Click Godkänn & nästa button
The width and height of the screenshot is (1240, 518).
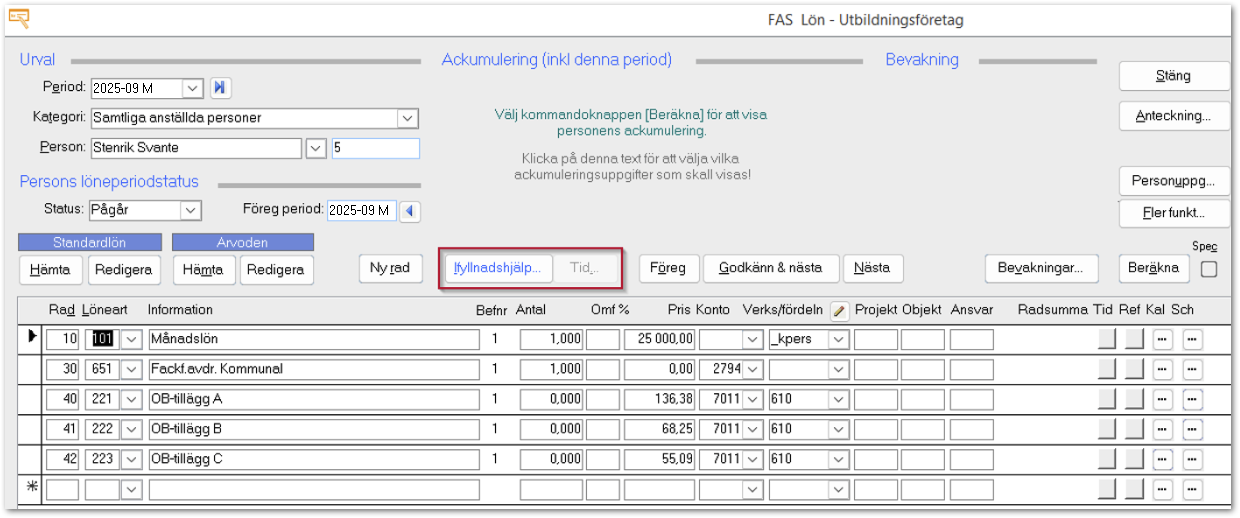770,268
